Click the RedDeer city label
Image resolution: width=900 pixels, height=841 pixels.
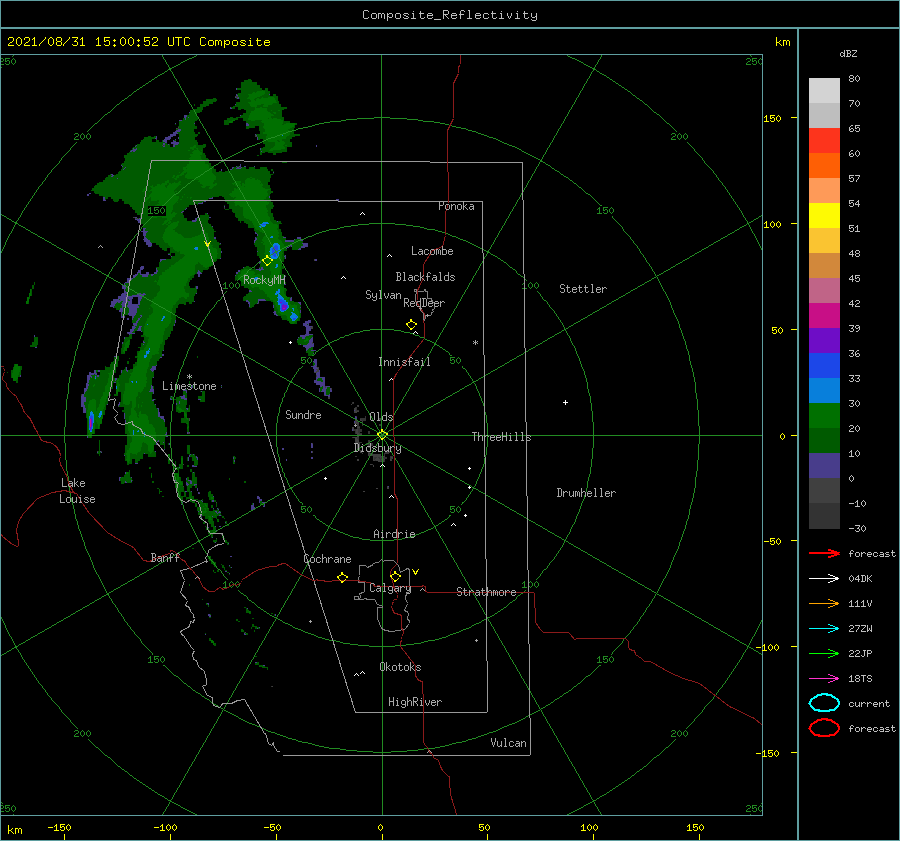click(424, 303)
